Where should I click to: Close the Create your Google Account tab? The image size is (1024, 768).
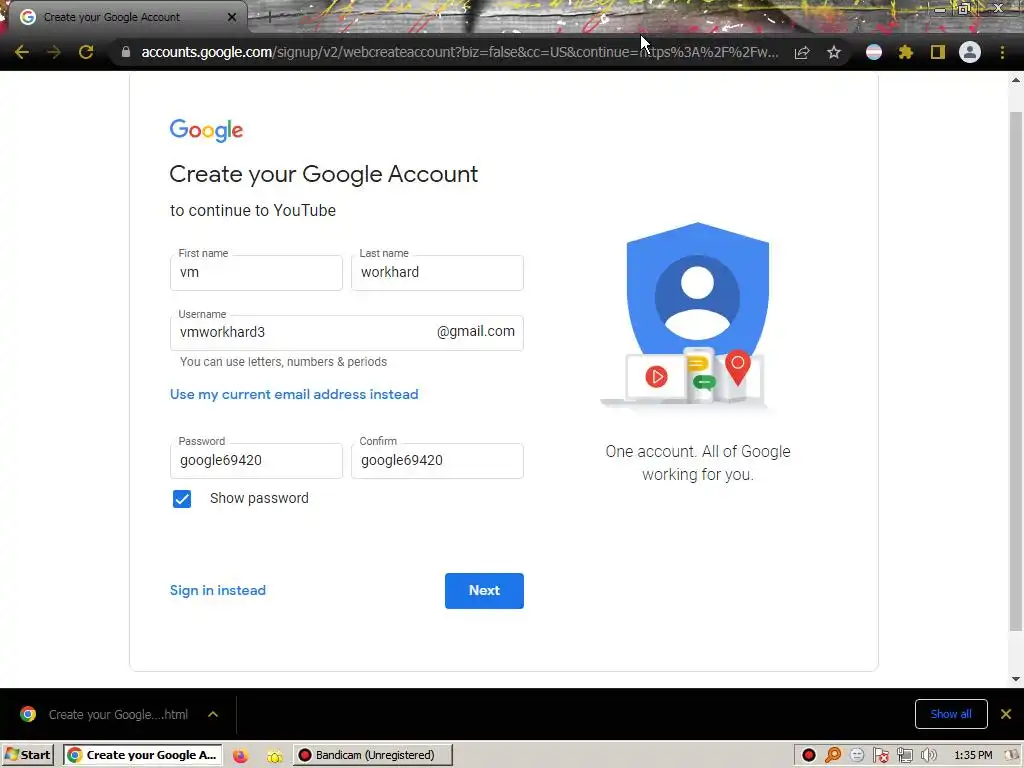tap(232, 17)
